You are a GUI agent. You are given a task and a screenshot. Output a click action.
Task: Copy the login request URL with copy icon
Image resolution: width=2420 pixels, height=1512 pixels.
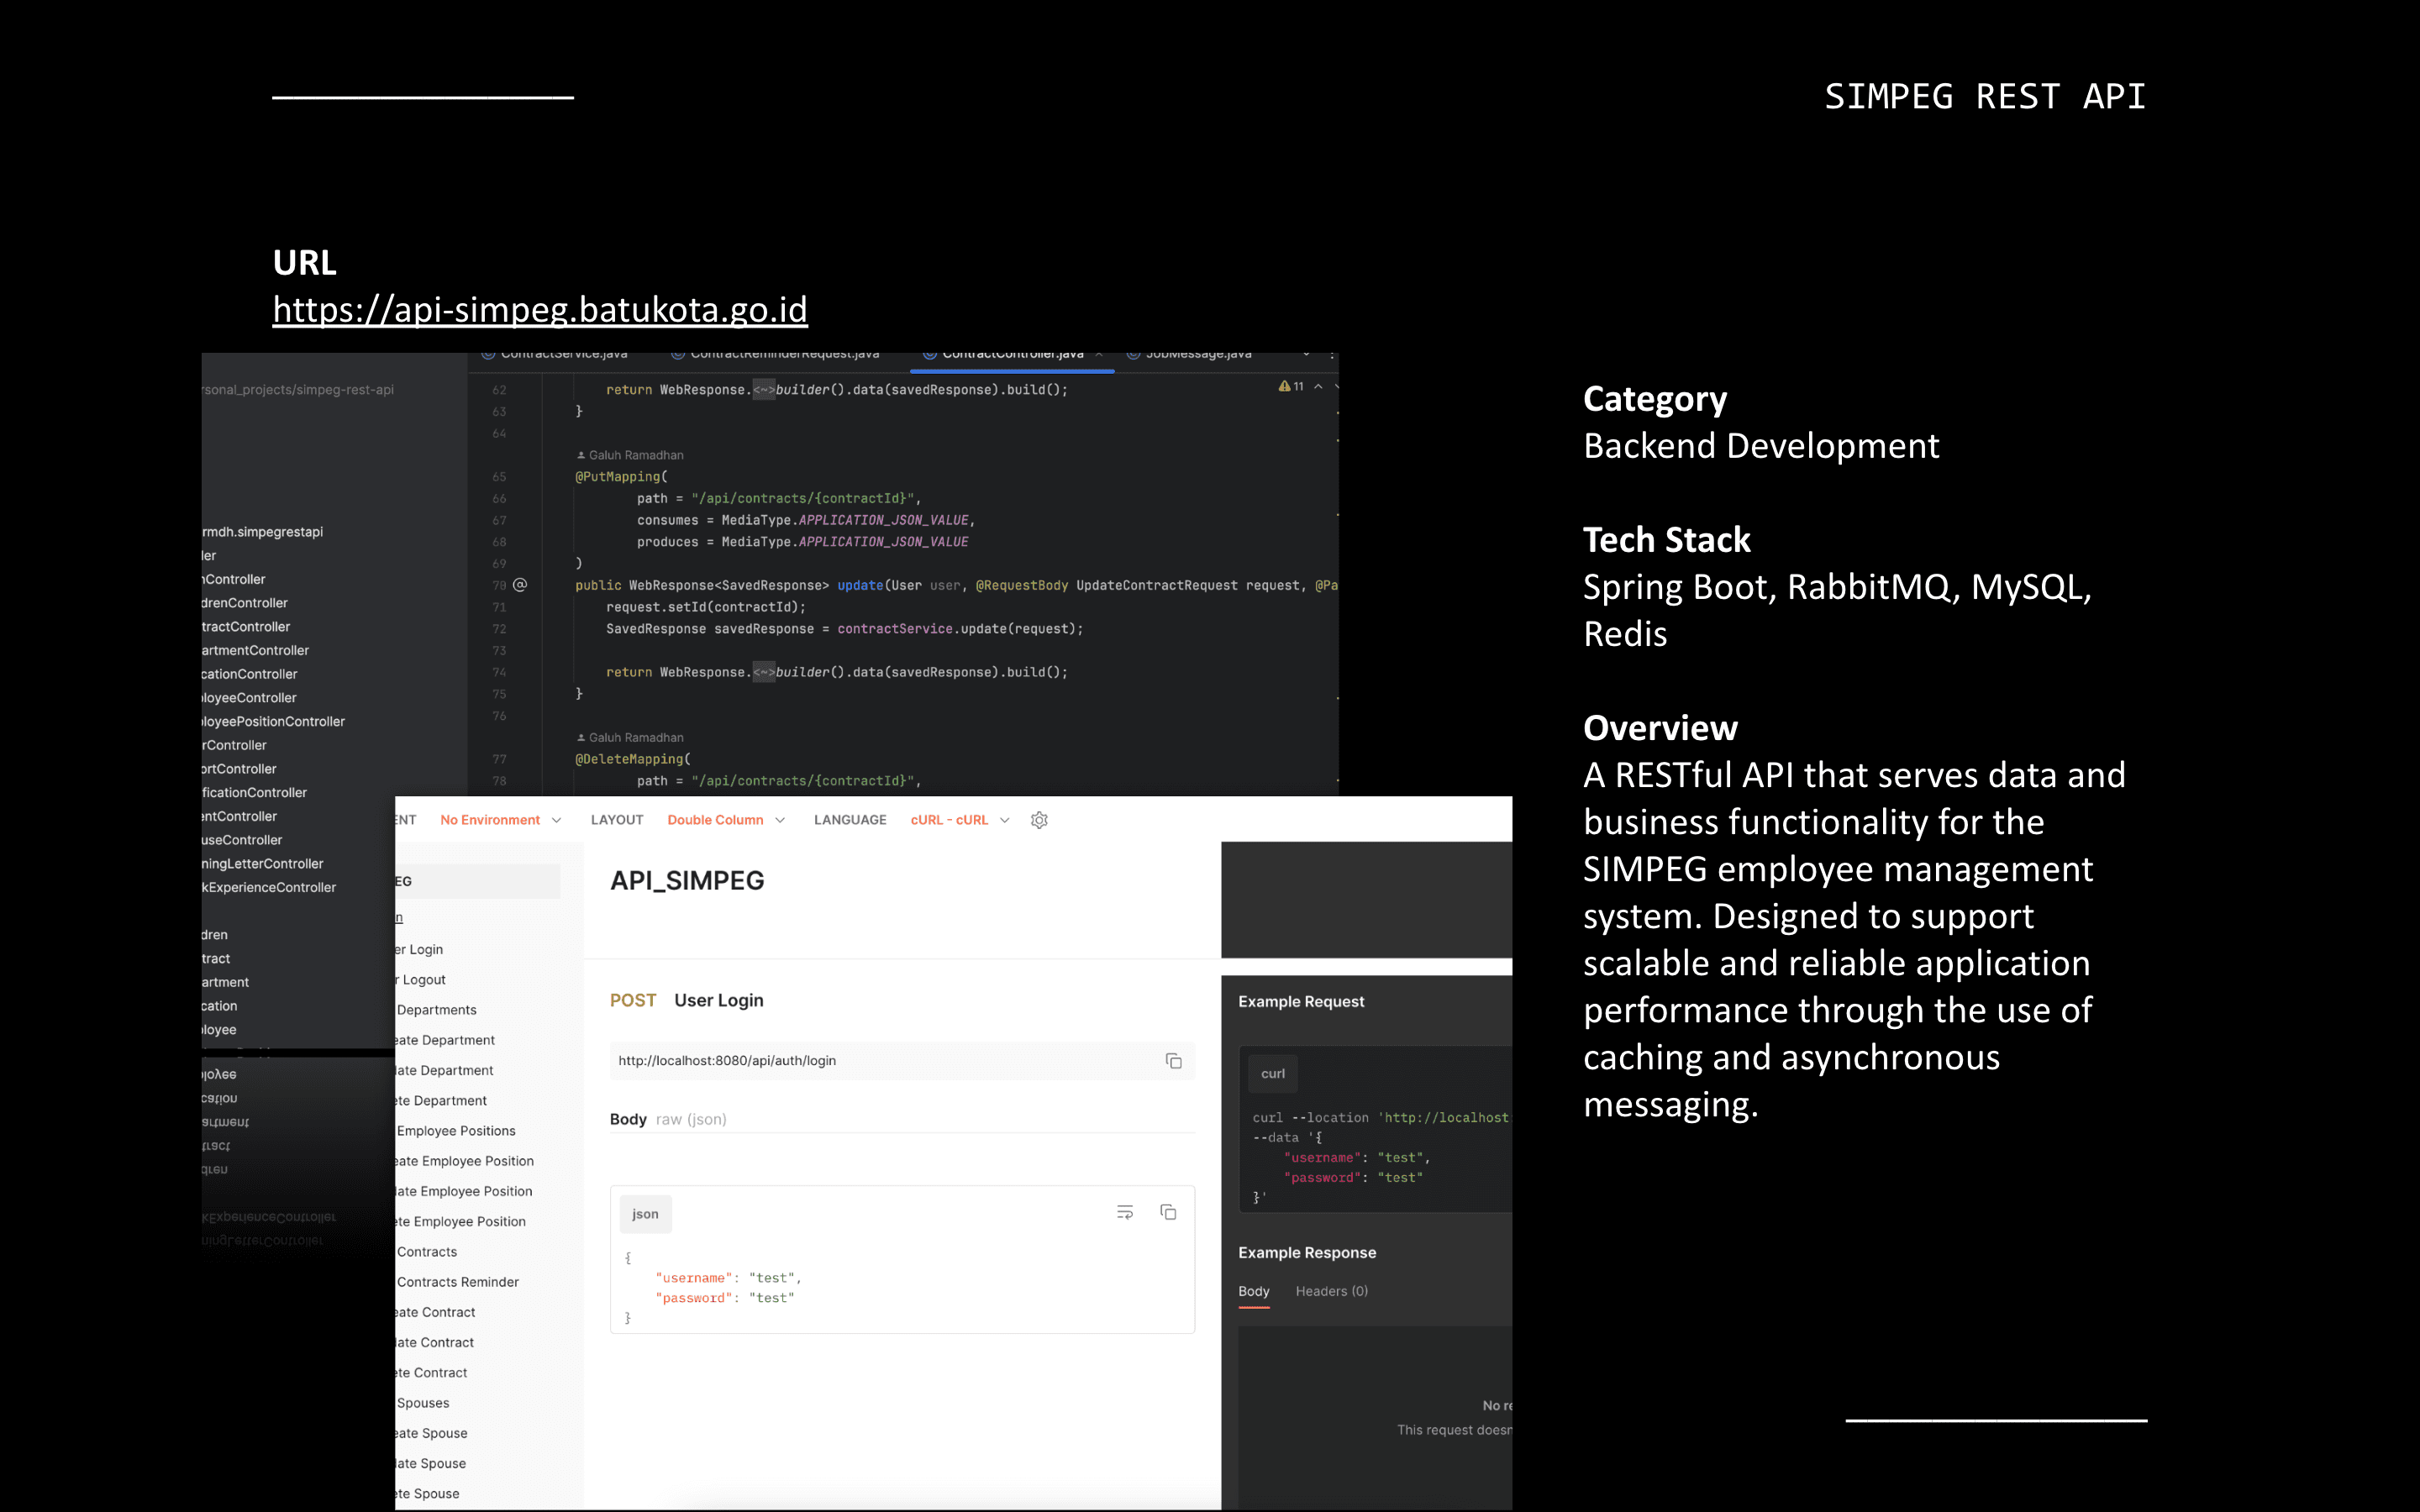tap(1173, 1061)
